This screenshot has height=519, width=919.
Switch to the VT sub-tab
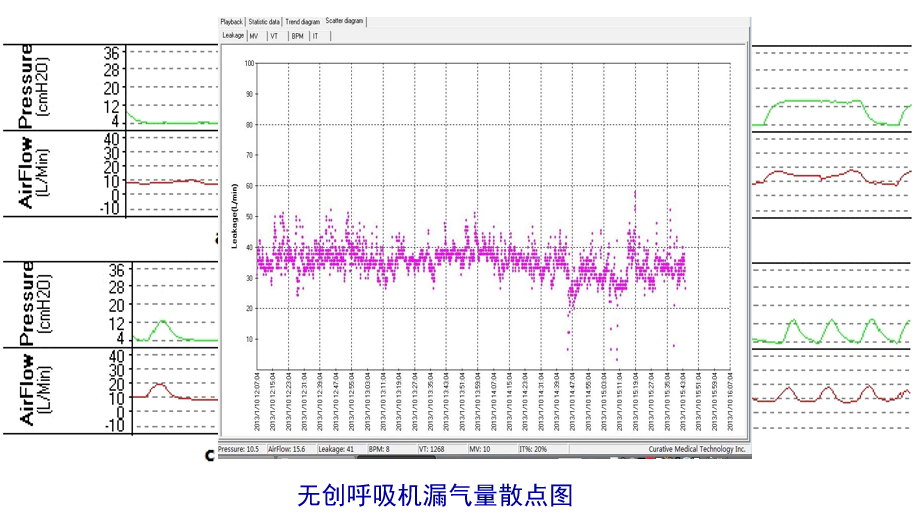pyautogui.click(x=274, y=36)
